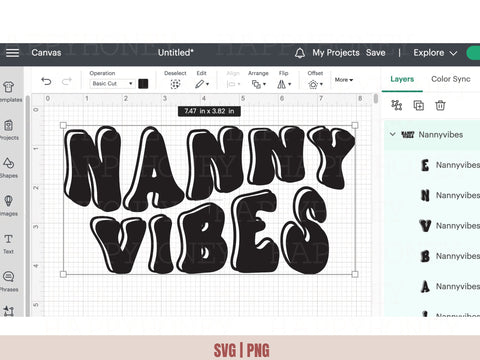
Task: Open the black color swatch
Action: coord(143,84)
